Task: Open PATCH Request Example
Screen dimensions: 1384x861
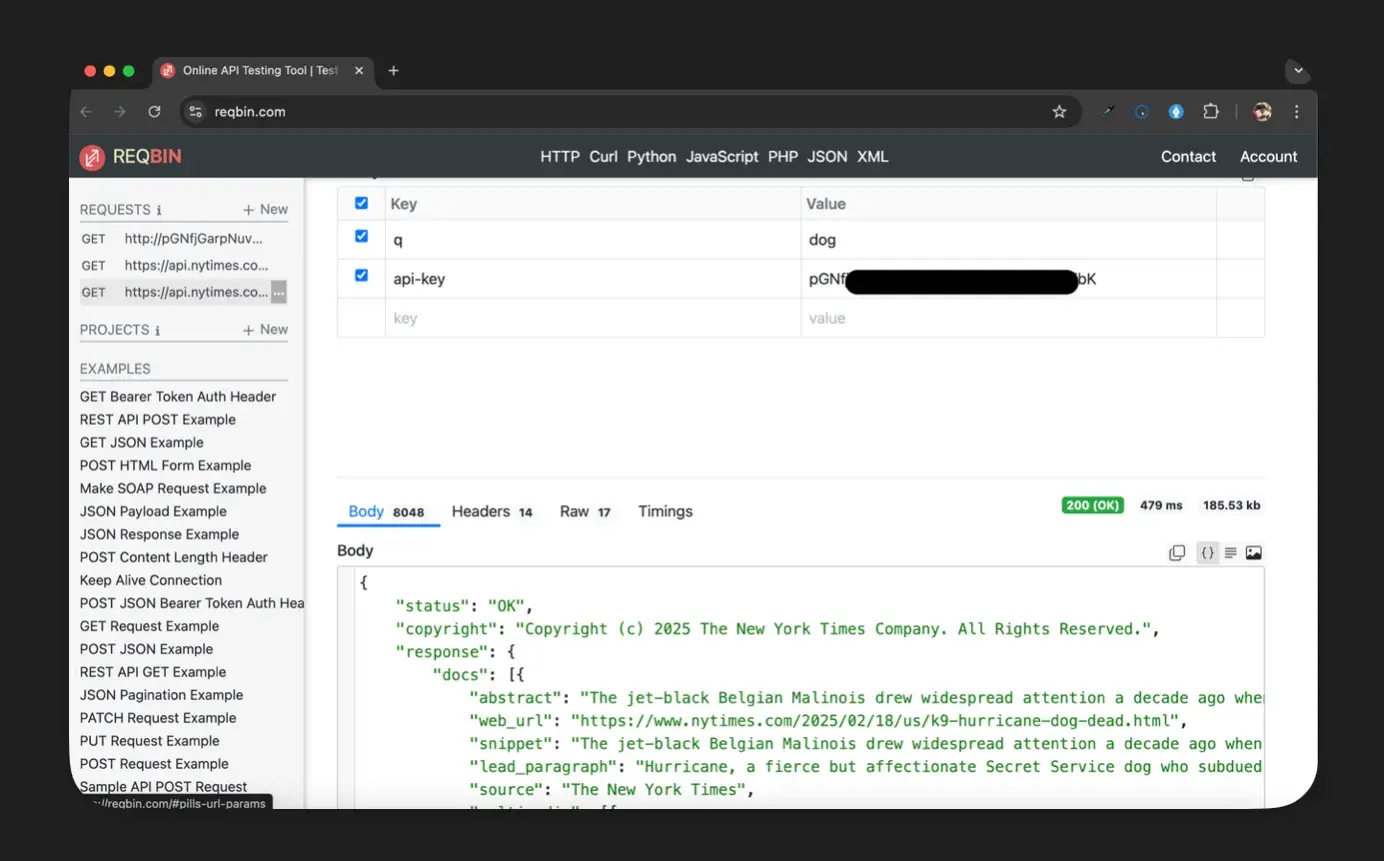Action: point(158,719)
